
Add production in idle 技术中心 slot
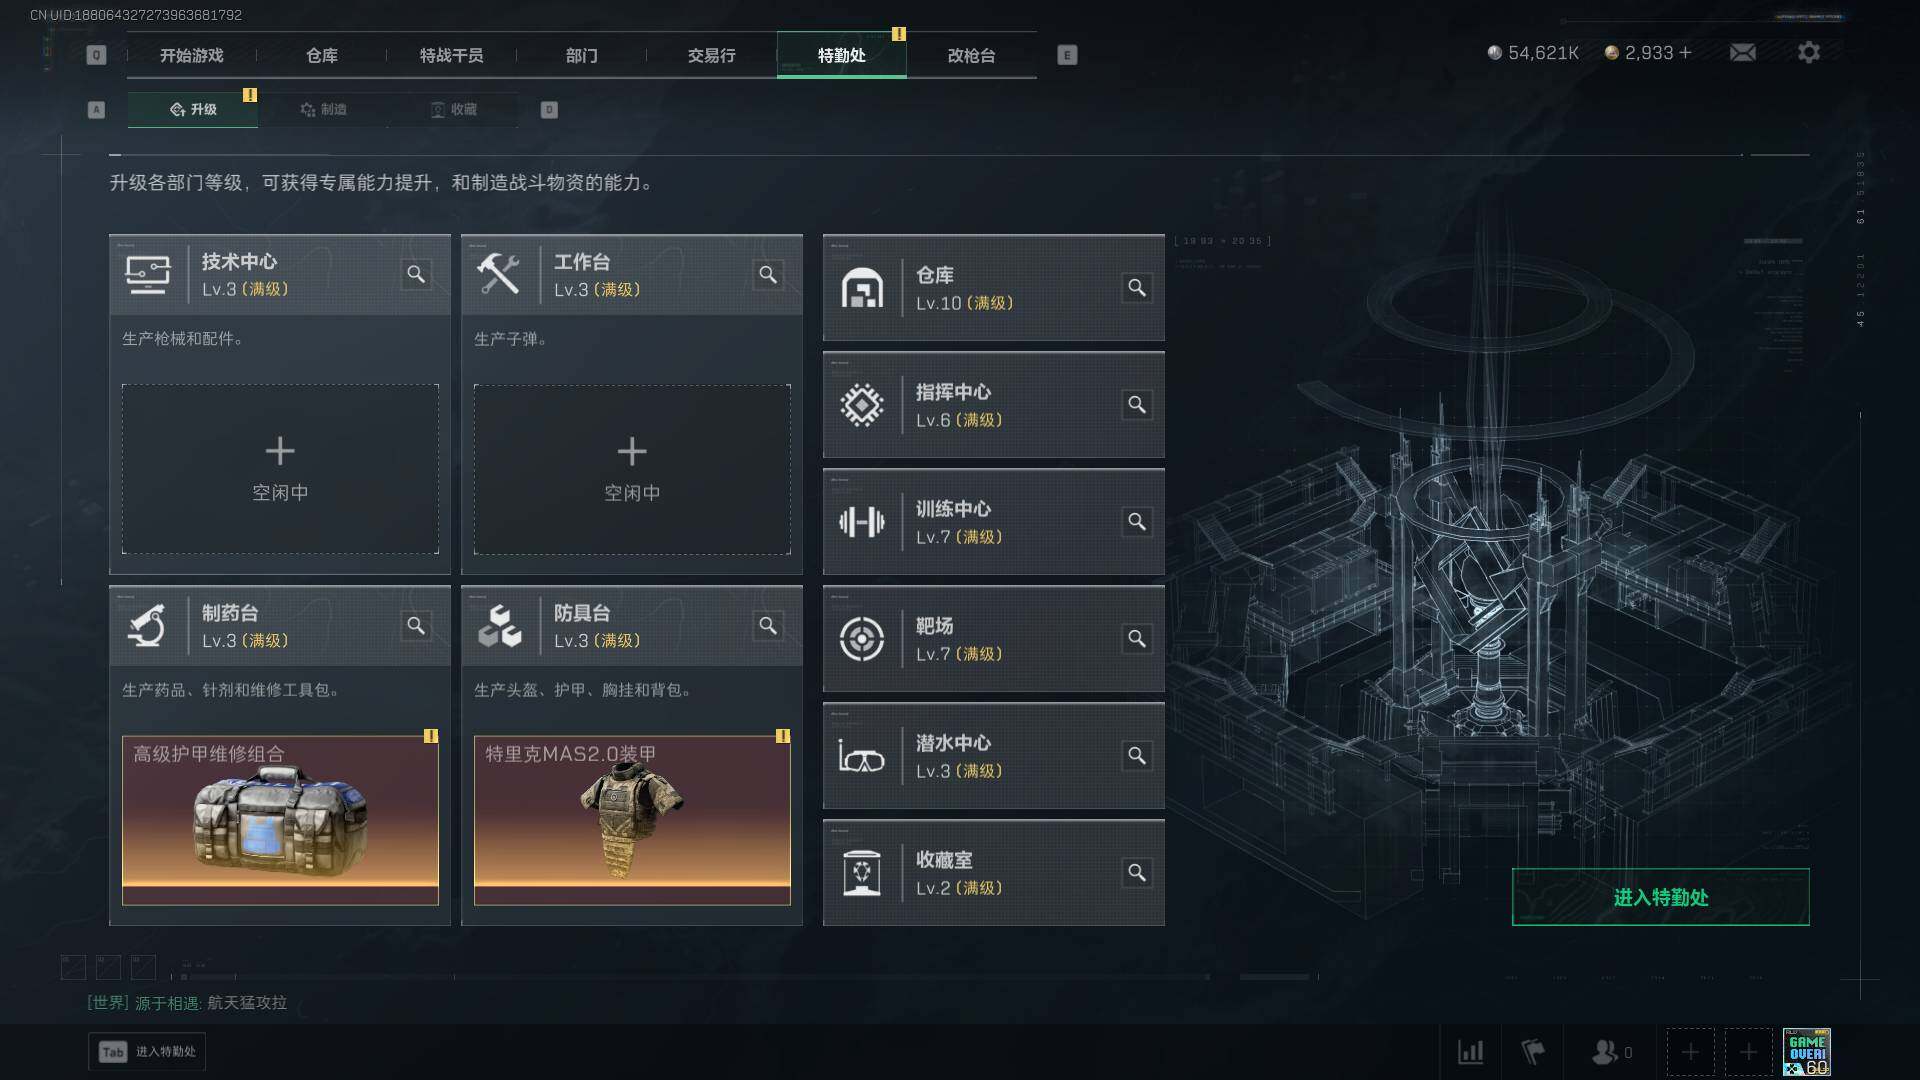coord(280,469)
